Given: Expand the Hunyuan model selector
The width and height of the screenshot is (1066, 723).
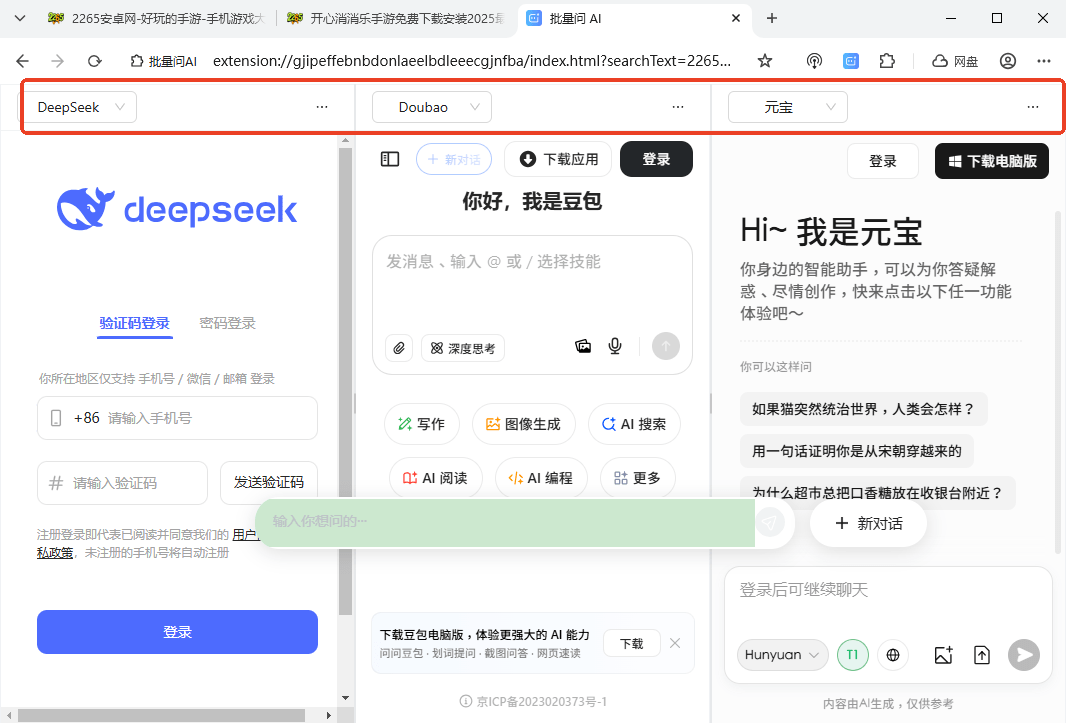Looking at the screenshot, I should 782,655.
